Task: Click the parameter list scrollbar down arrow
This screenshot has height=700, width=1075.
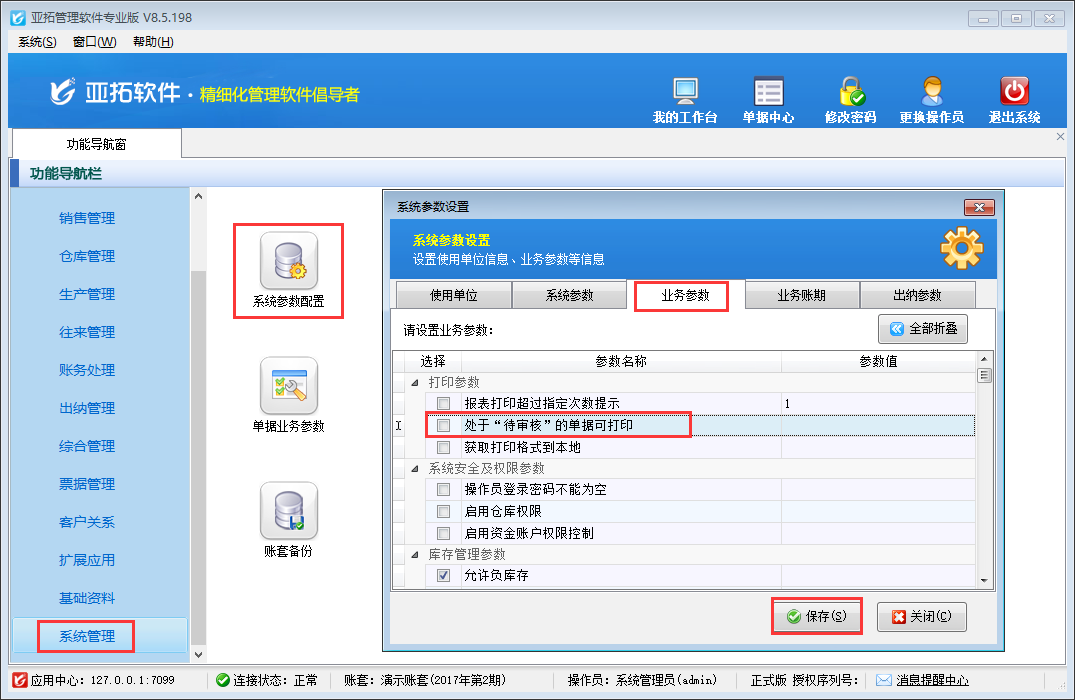Action: [x=984, y=580]
